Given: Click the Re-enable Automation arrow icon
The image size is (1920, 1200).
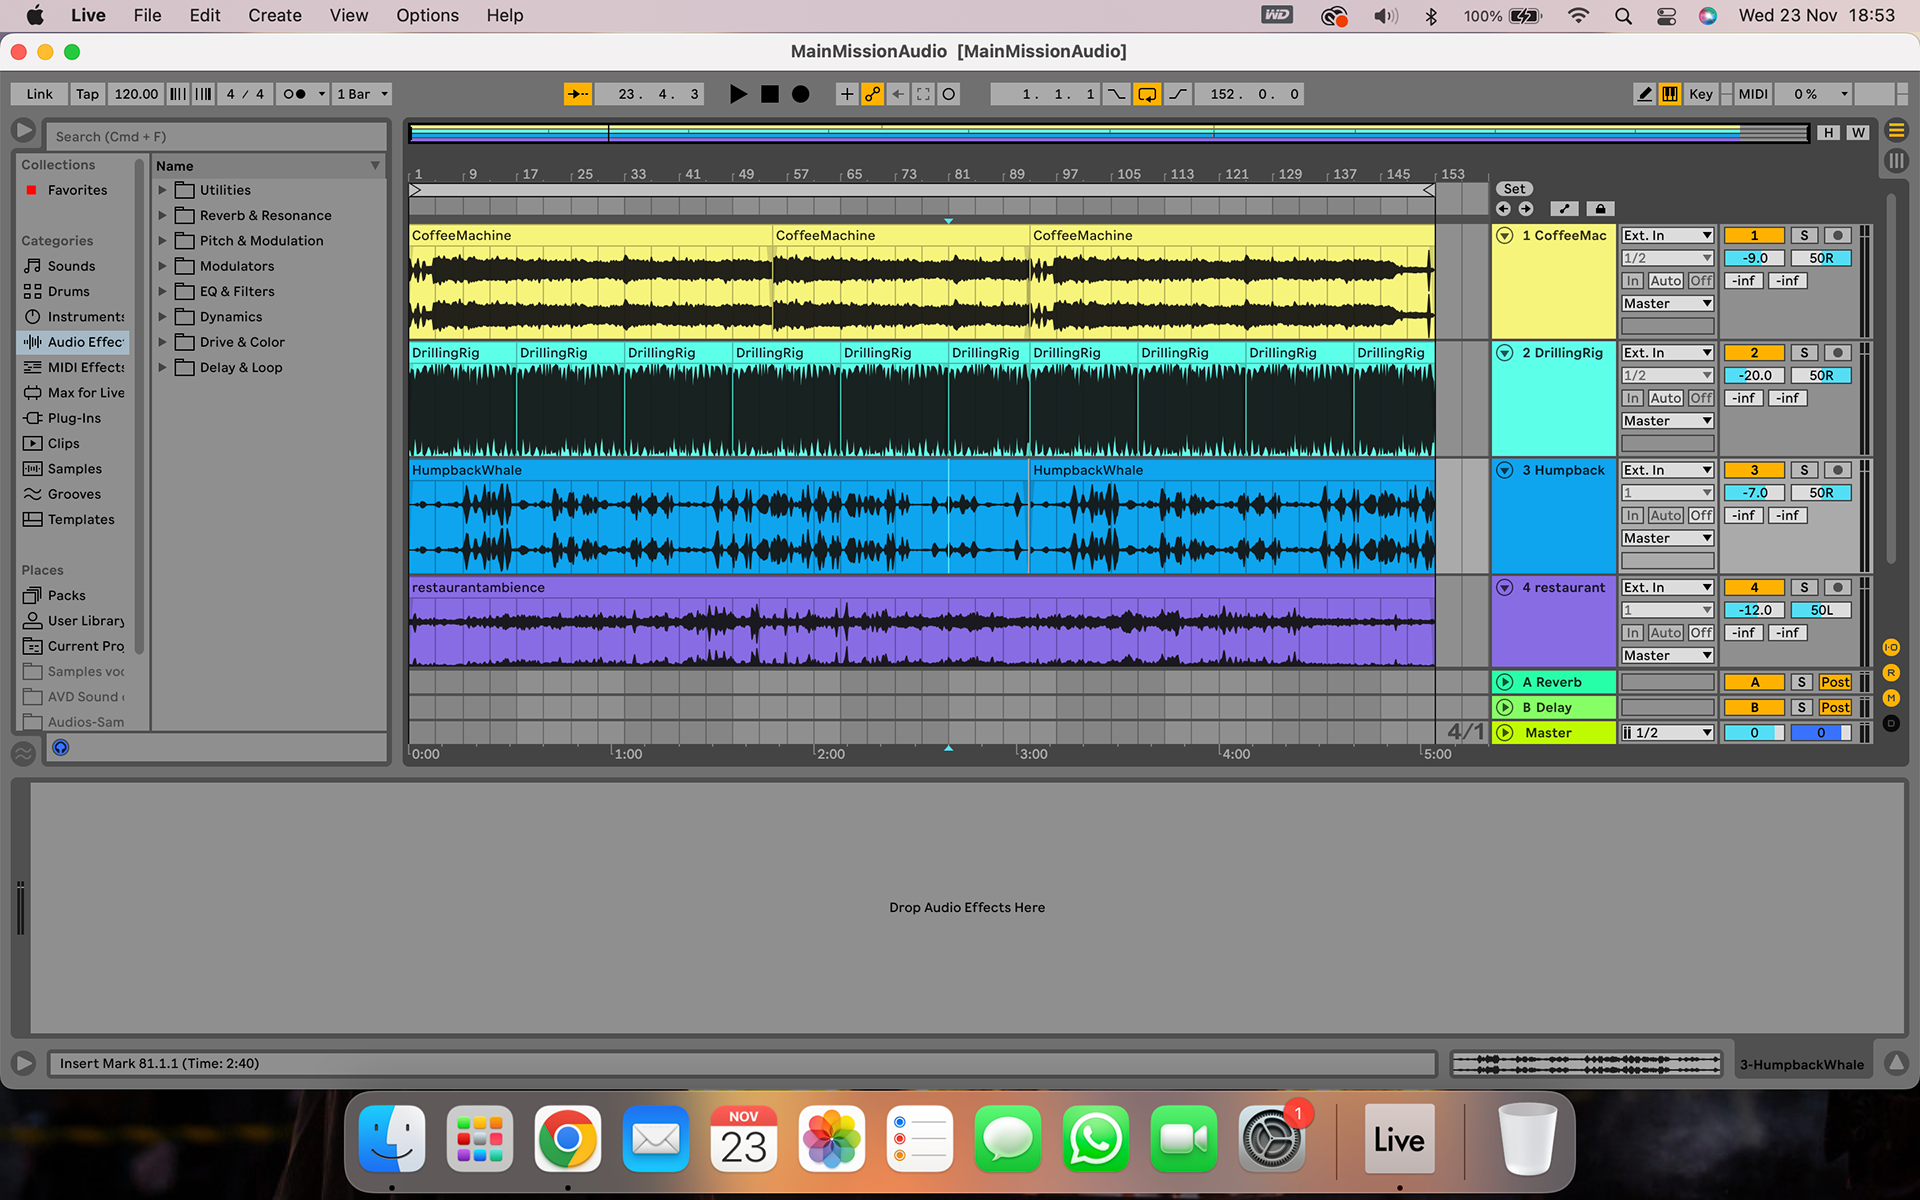Looking at the screenshot, I should 898,94.
